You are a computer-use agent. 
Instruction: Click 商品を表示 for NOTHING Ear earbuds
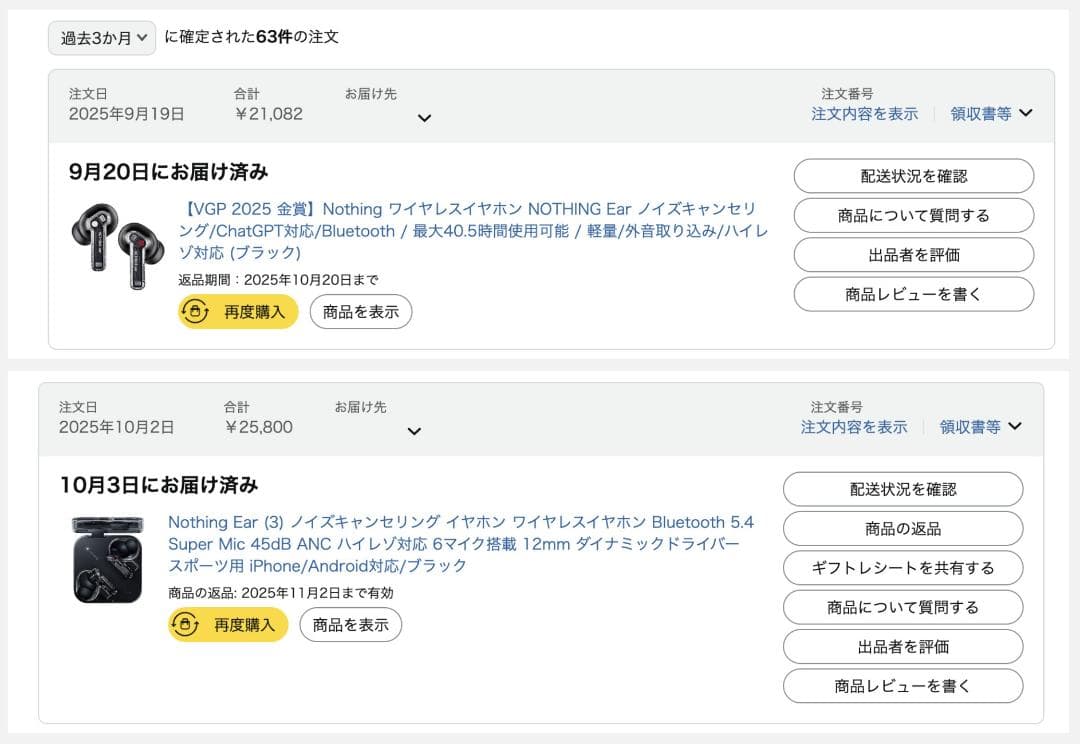pyautogui.click(x=361, y=312)
